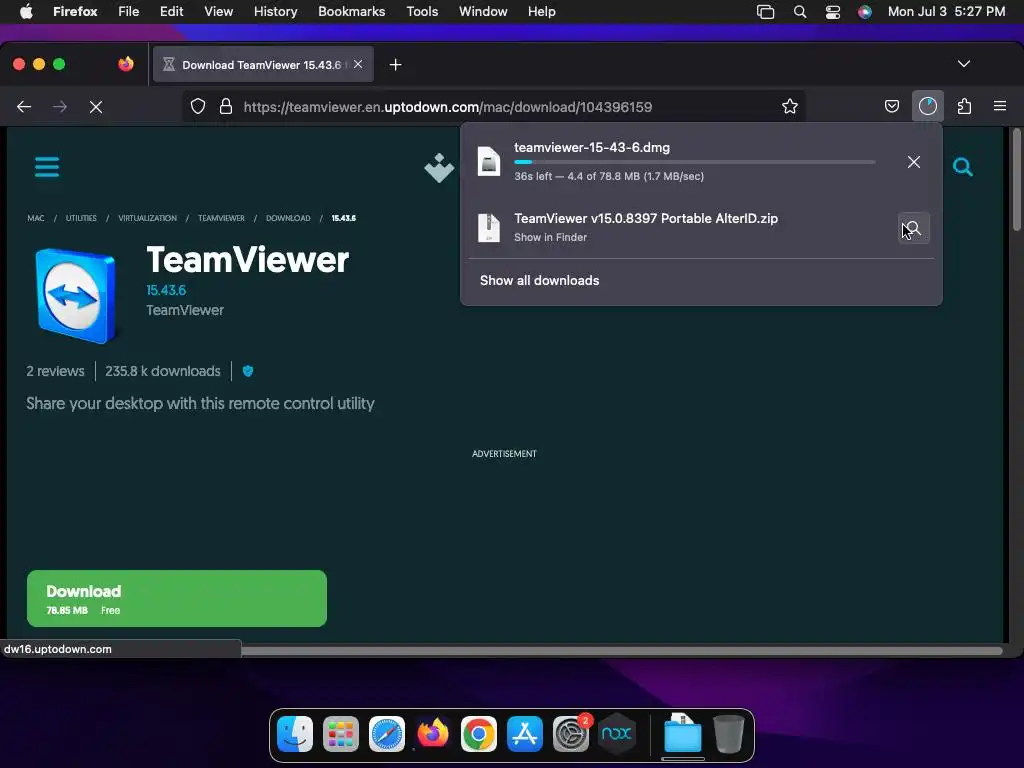Open the Apple menu
The width and height of the screenshot is (1024, 768).
pyautogui.click(x=26, y=12)
